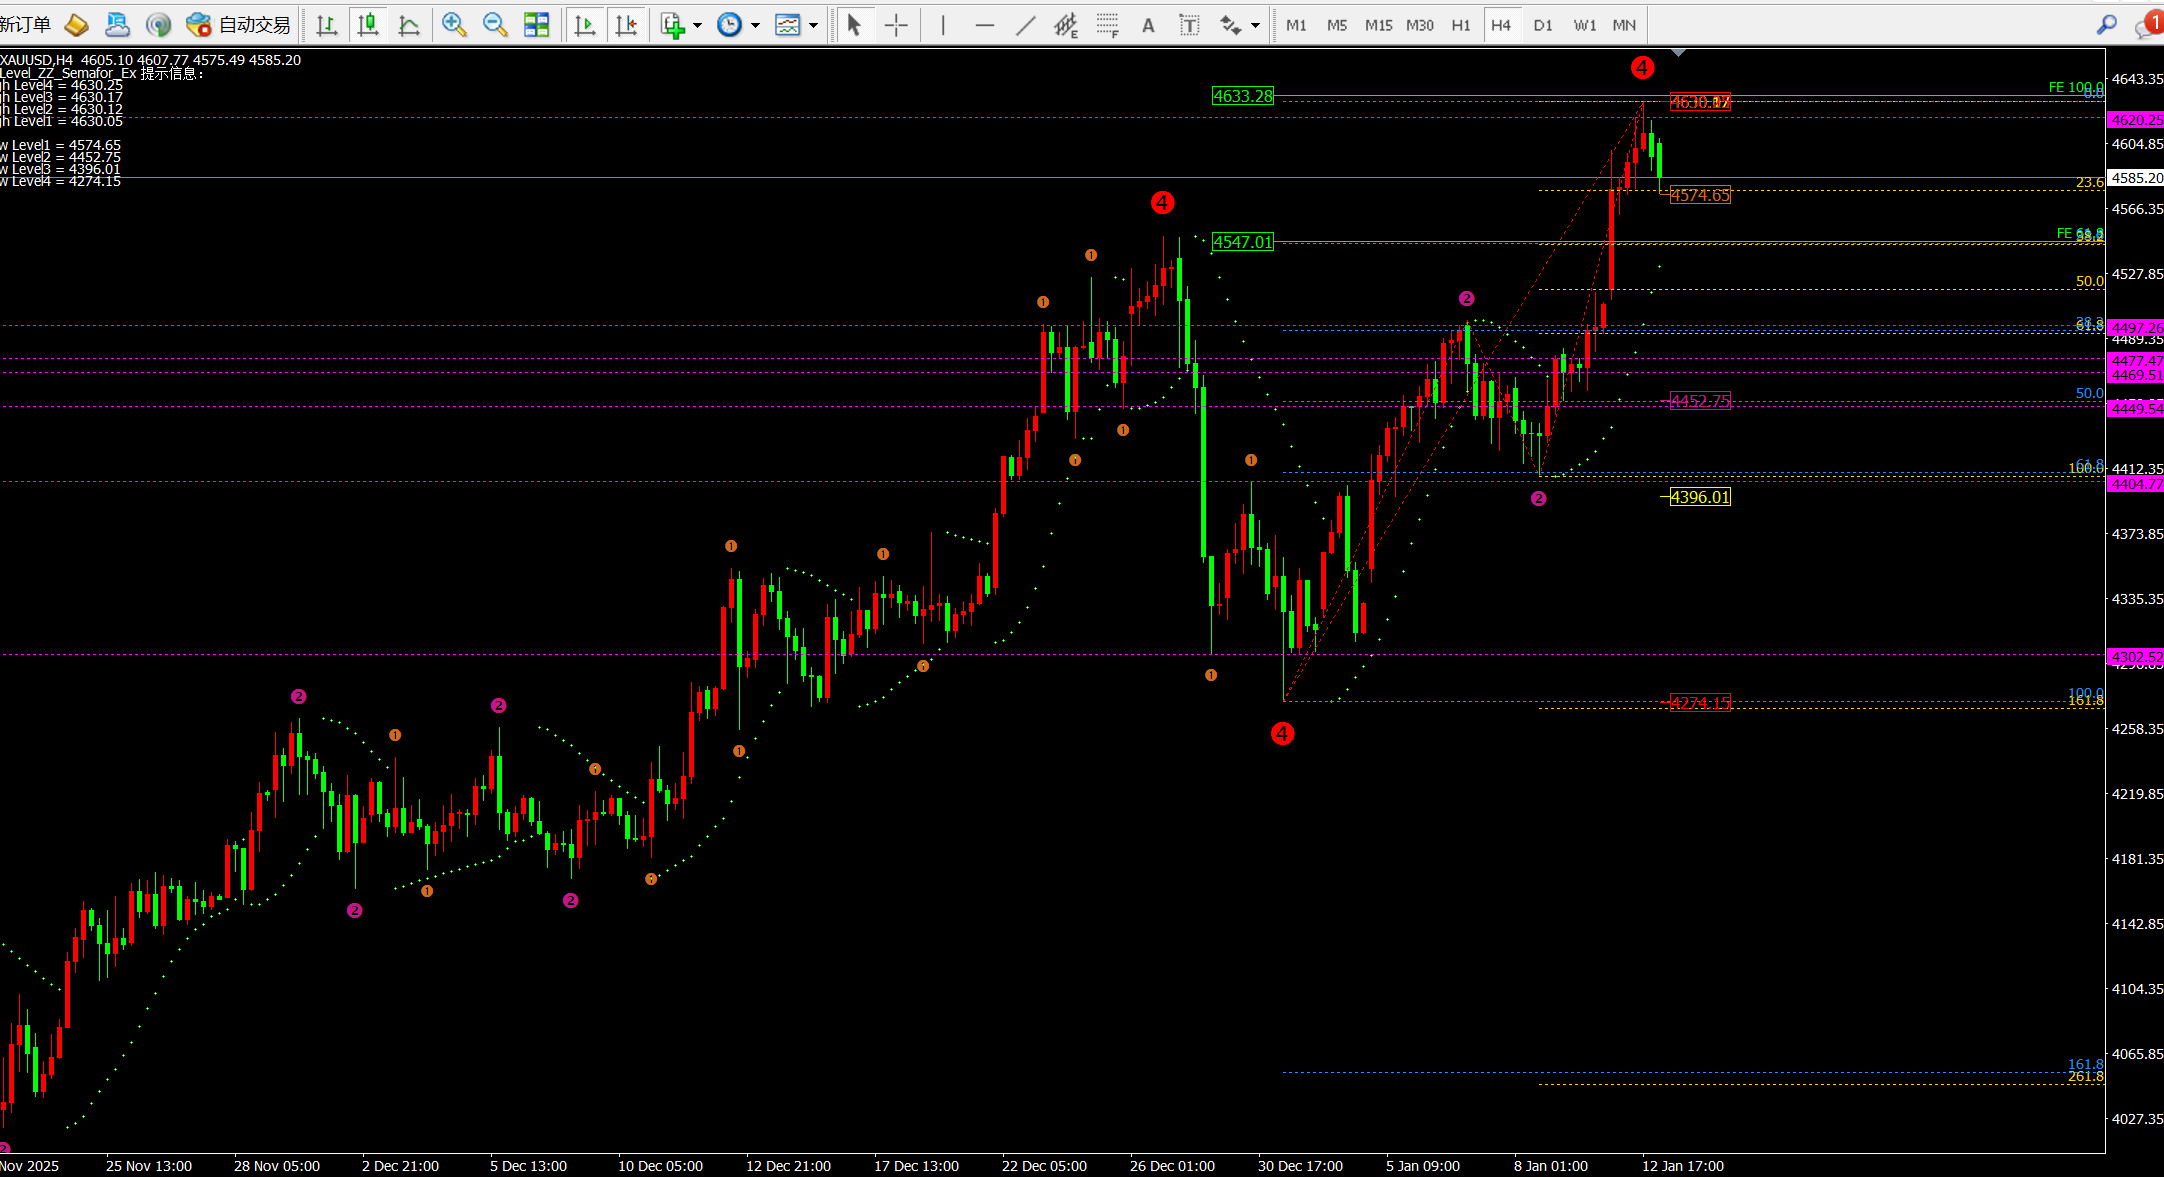2164x1177 pixels.
Task: Select the text label tool (T)
Action: coord(1189,25)
